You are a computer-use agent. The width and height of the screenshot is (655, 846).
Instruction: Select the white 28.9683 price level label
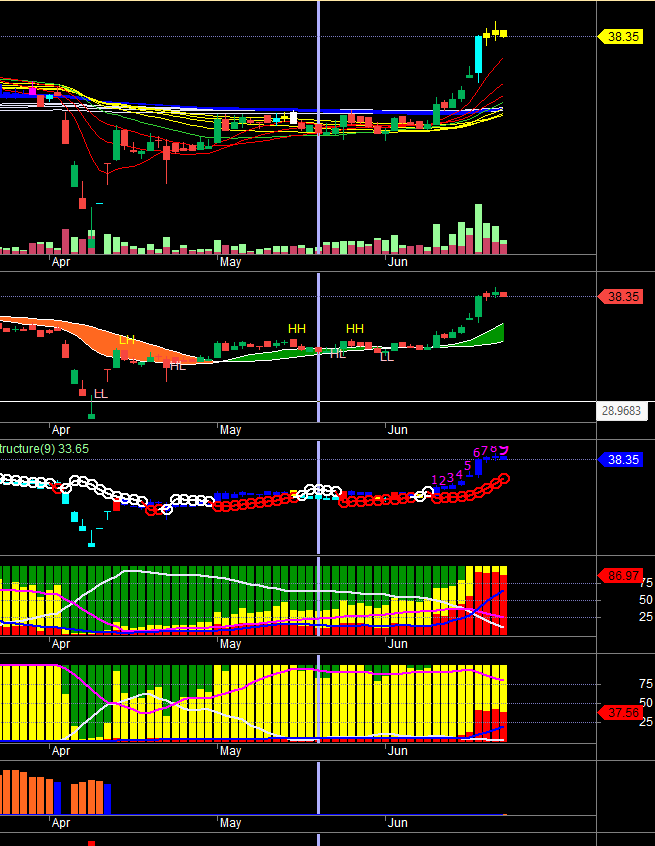coord(622,411)
